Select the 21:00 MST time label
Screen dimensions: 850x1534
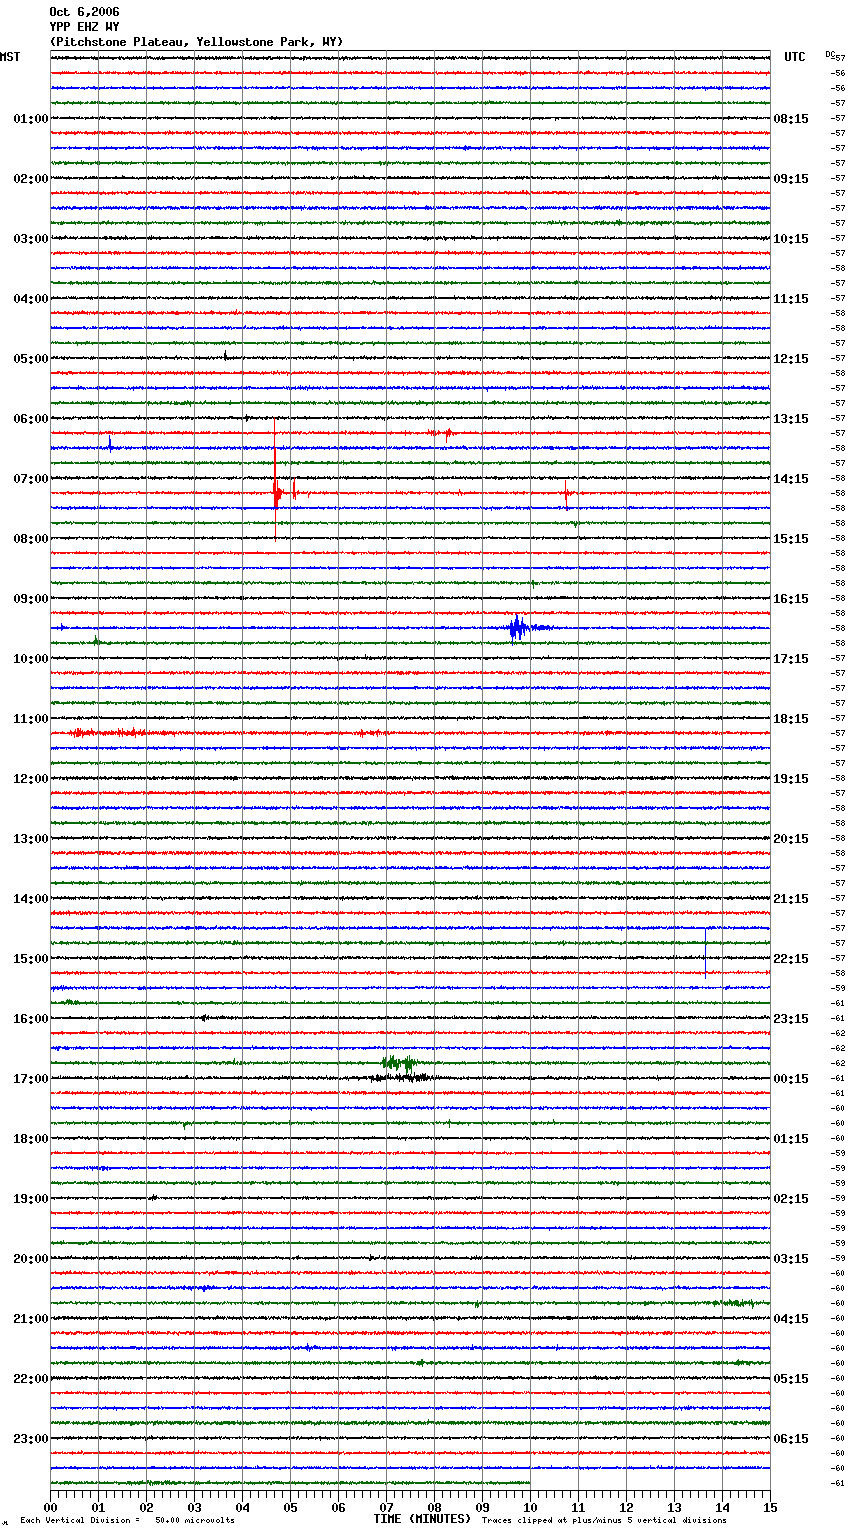[x=31, y=1319]
